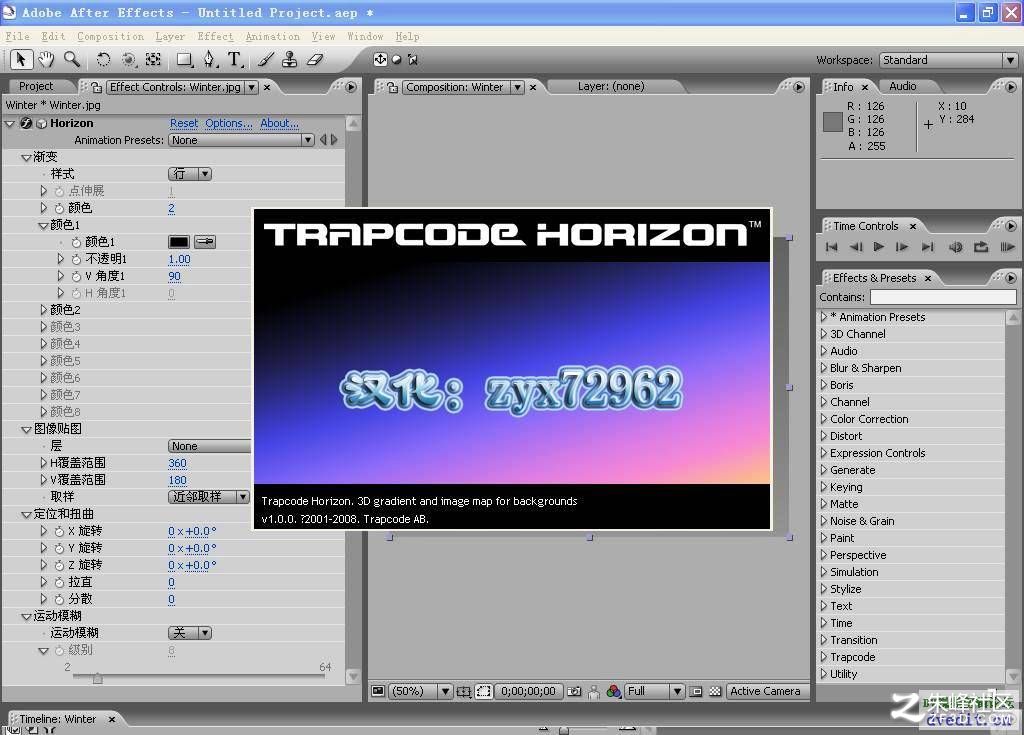
Task: Click the Trapcode Horizon splash image
Action: (512, 369)
